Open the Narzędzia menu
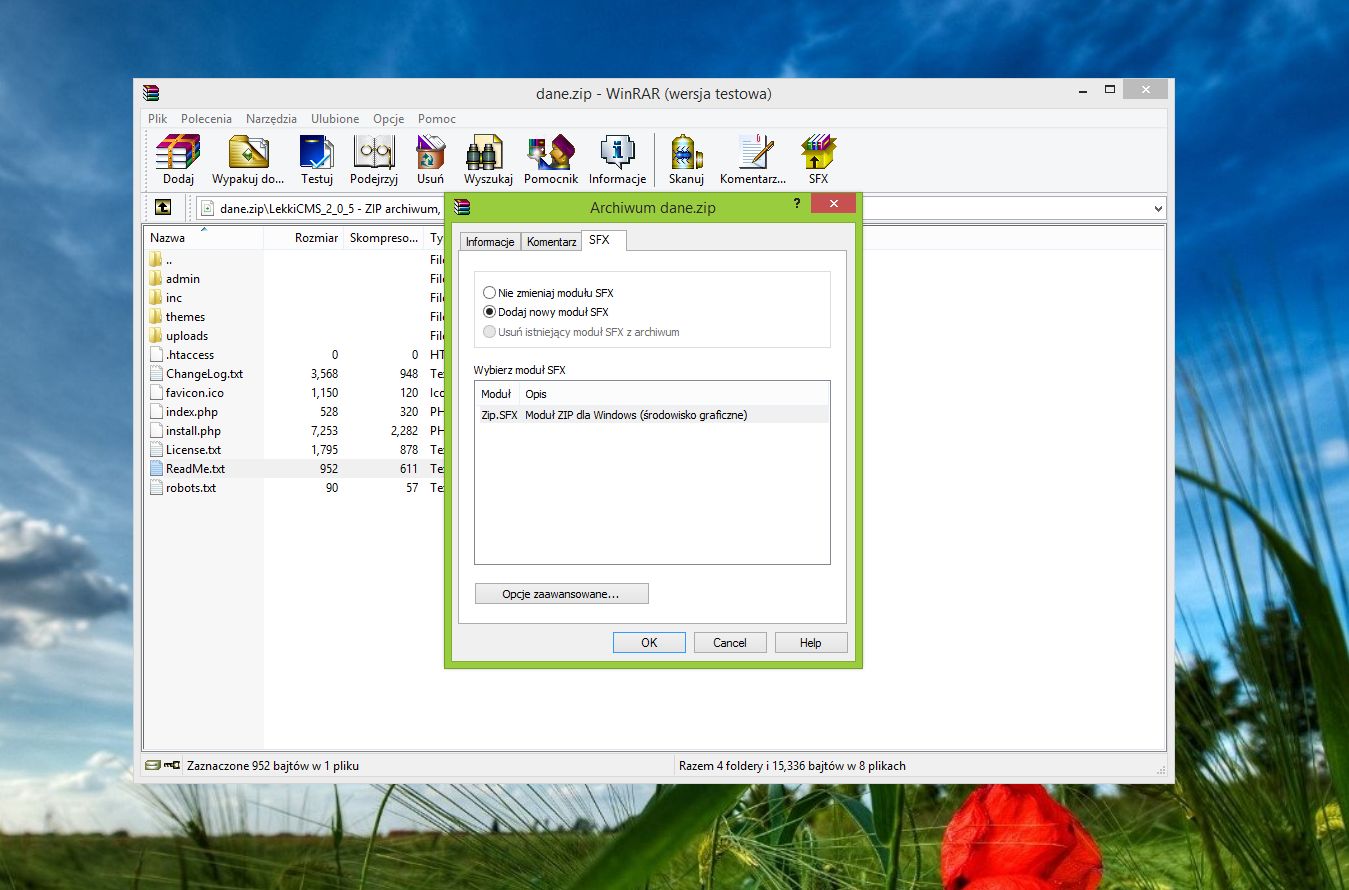 tap(271, 118)
